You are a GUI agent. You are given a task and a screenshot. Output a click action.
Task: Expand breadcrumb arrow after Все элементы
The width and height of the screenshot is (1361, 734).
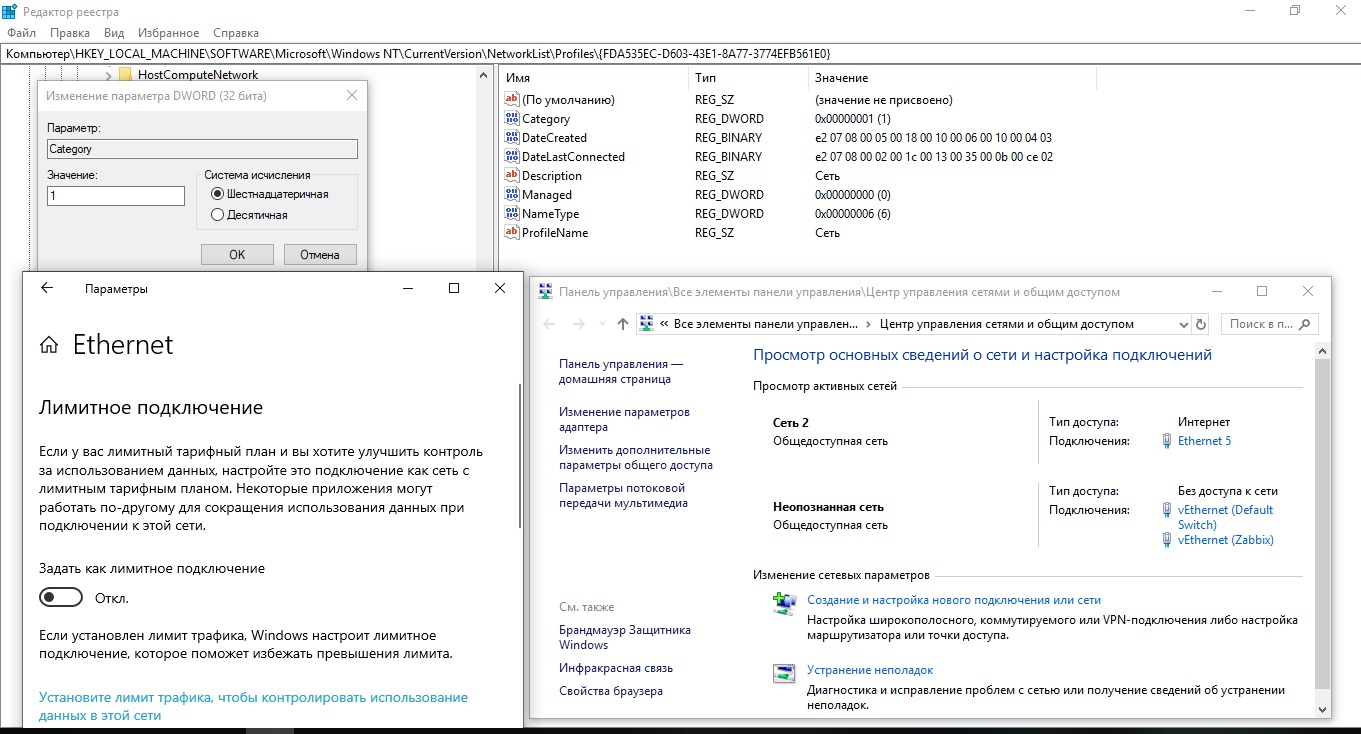click(x=868, y=324)
